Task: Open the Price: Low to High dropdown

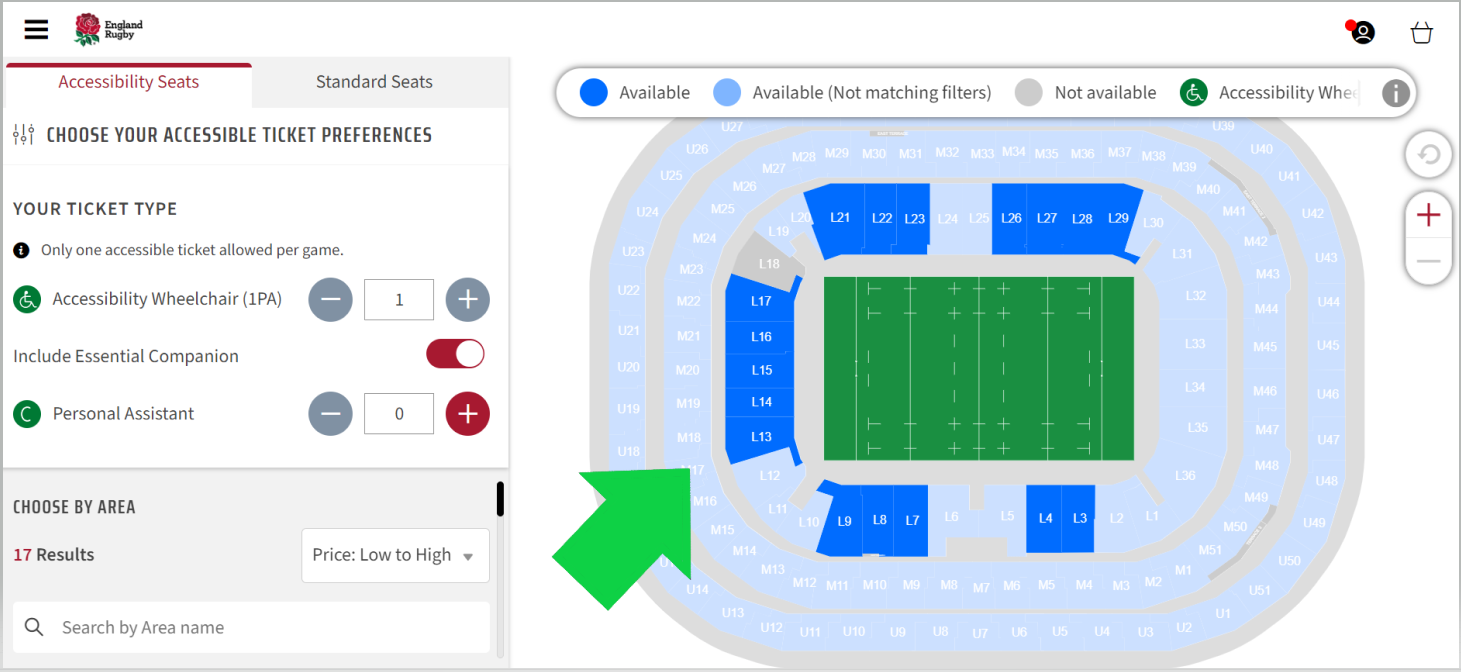Action: [x=395, y=555]
